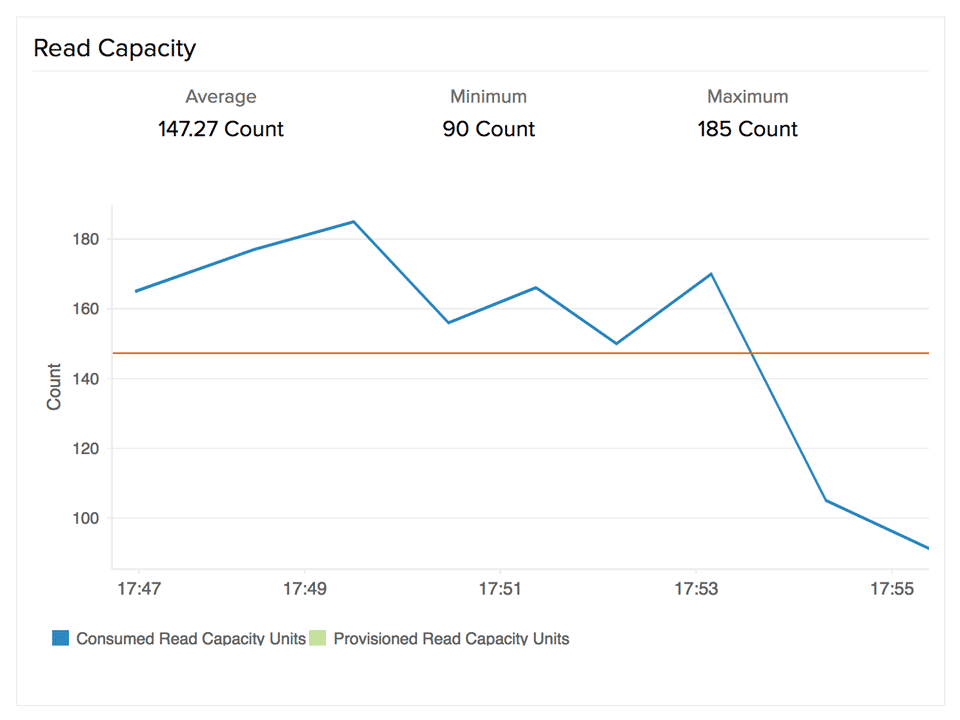Image resolution: width=960 pixels, height=720 pixels.
Task: Toggle the Provisioned Read Capacity Units legend label
Action: [451, 638]
